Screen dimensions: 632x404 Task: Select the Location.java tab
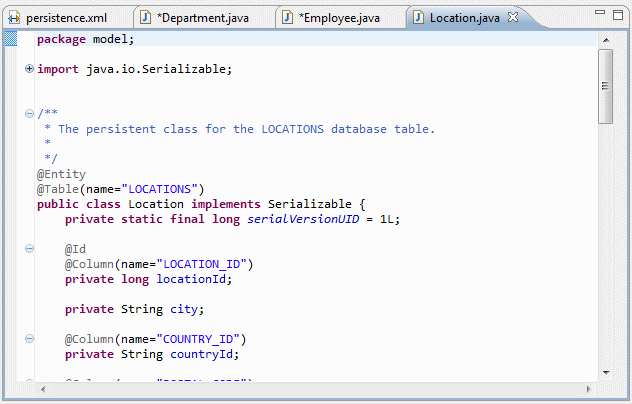(x=464, y=18)
